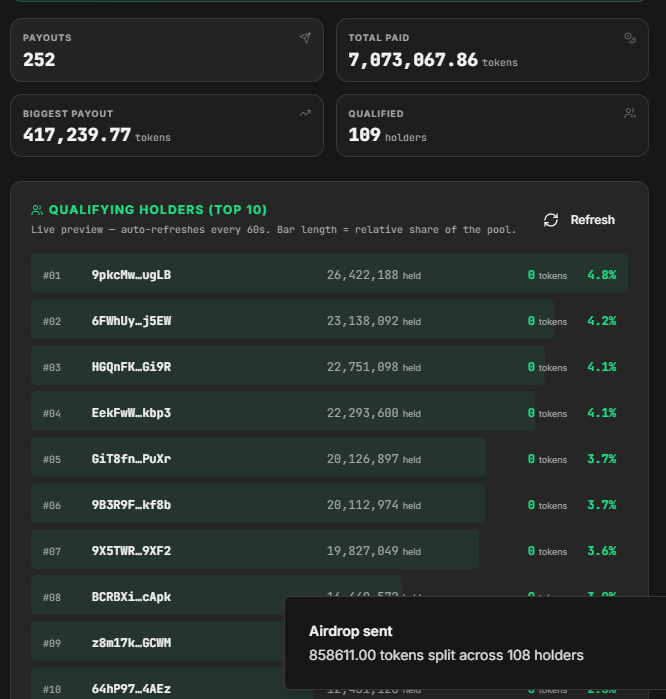
Task: Click the coins icon in Total Paid card
Action: pyautogui.click(x=629, y=38)
